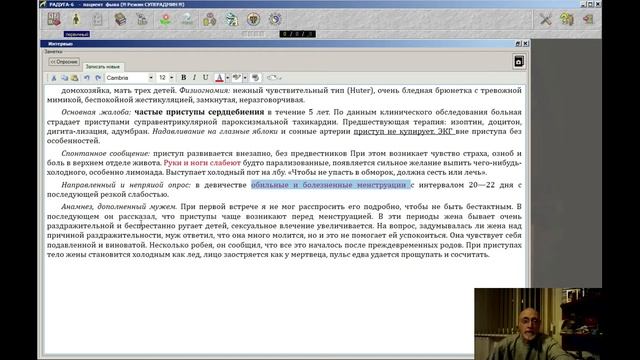Redo edit in the editor toolbar
Image resolution: width=640 pixels, height=360 pixels.
[98, 78]
